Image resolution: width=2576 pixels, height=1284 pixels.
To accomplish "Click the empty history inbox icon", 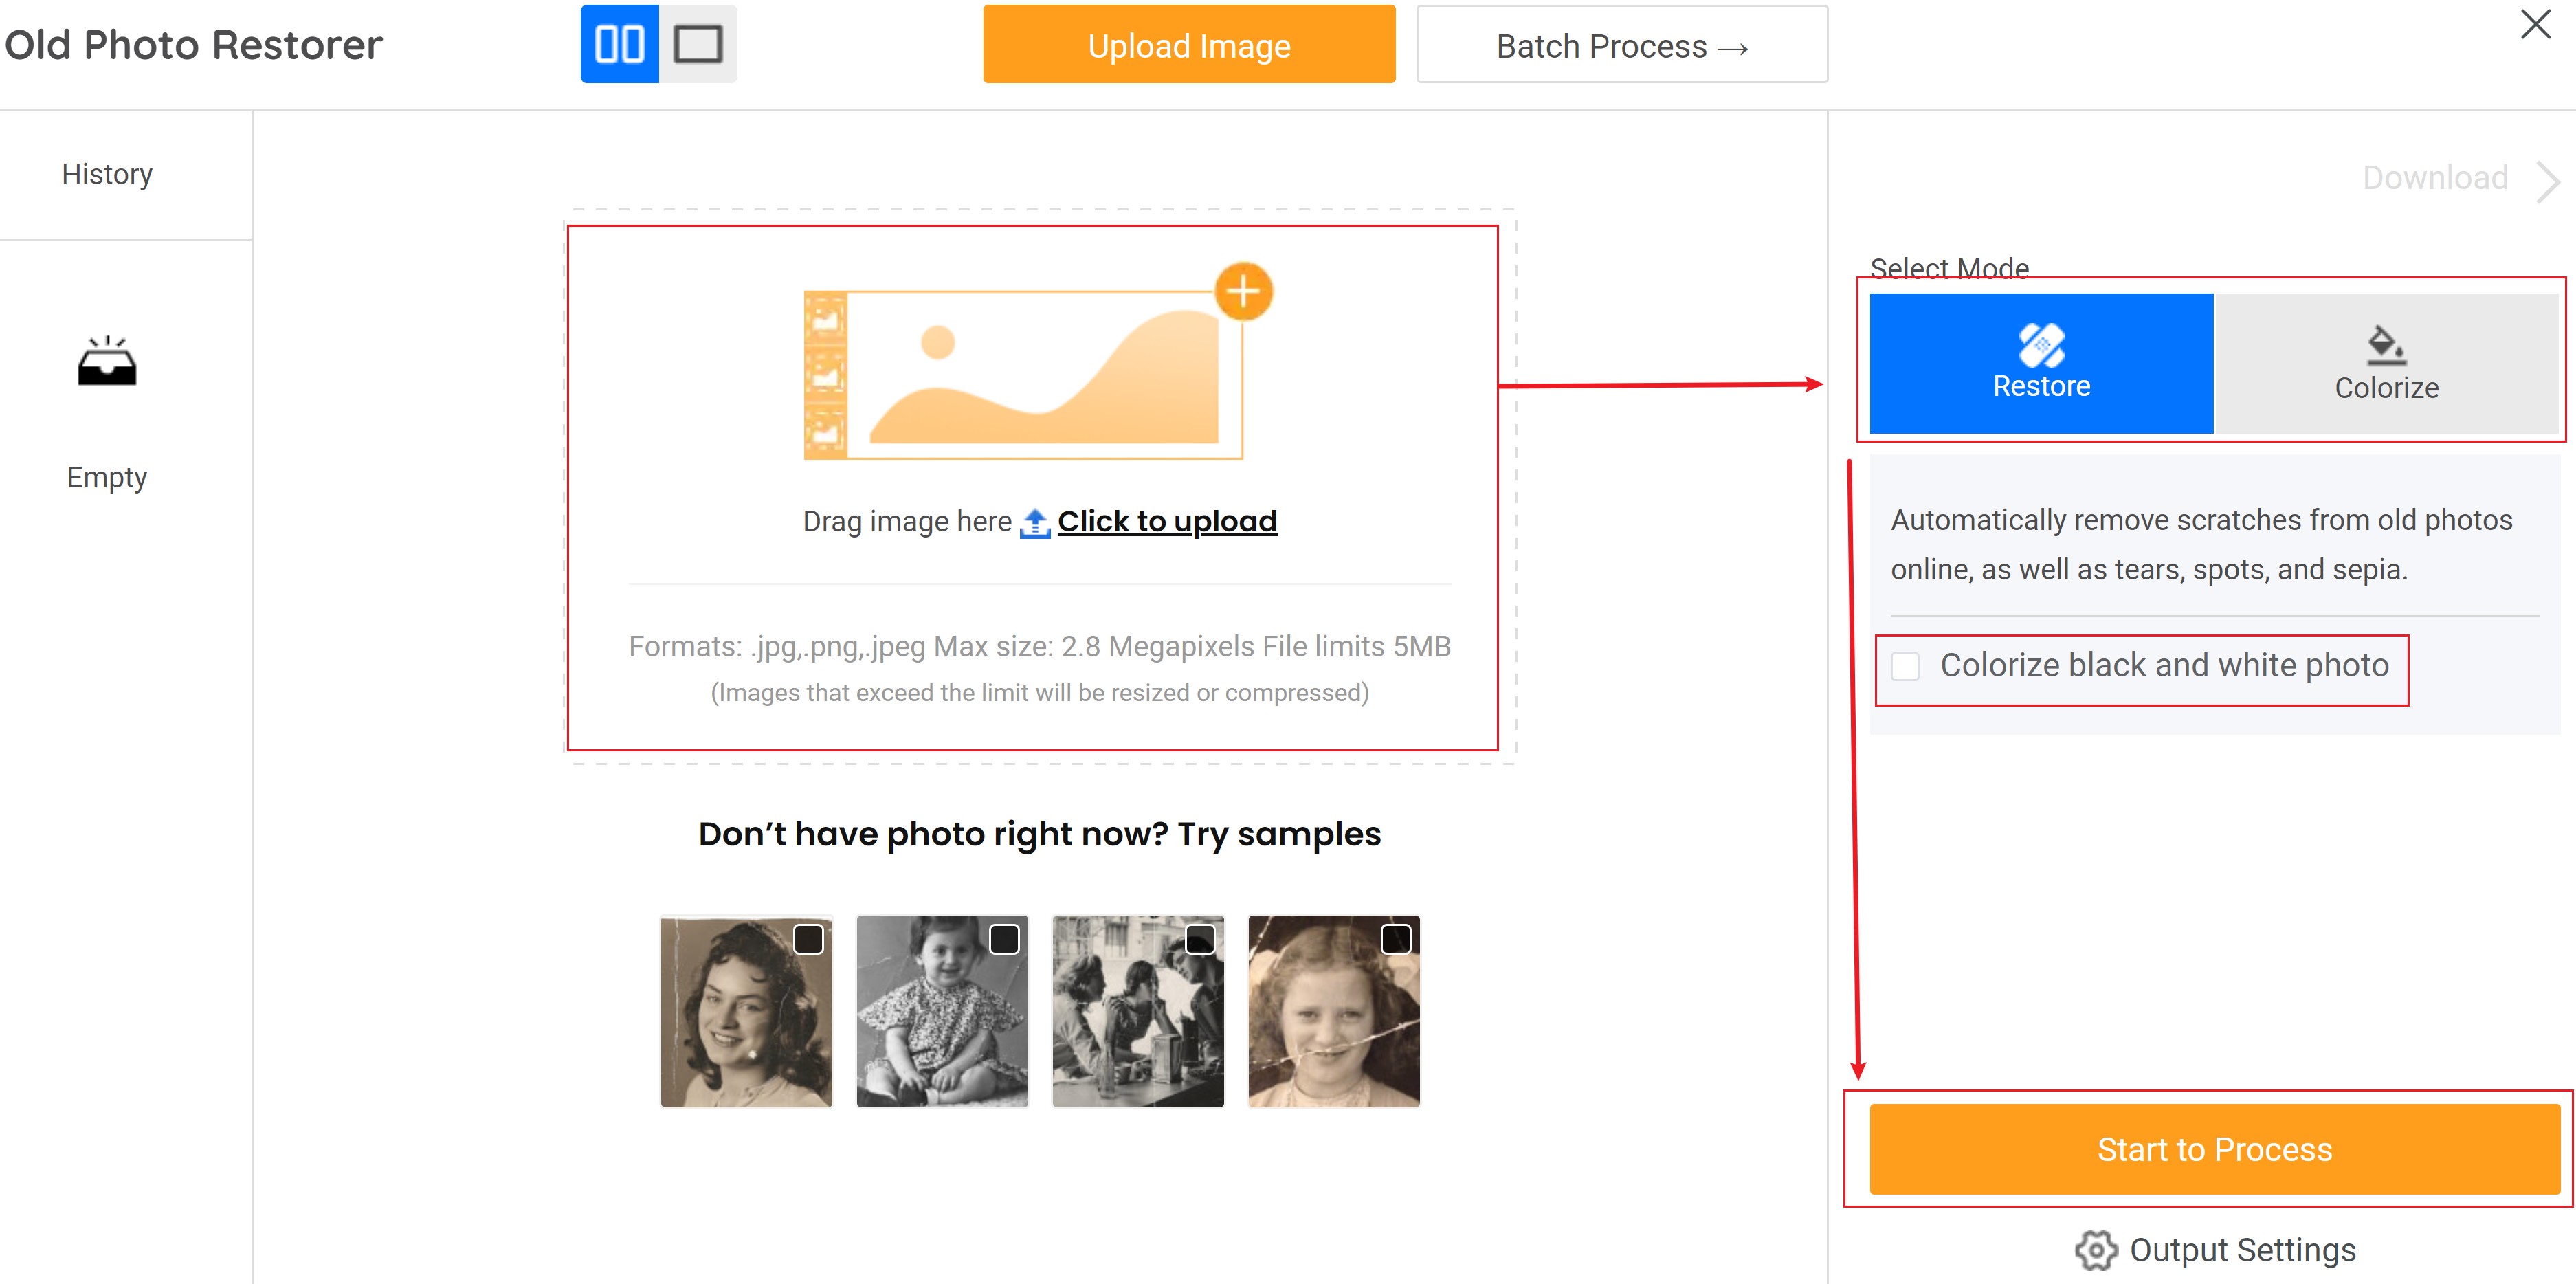I will [x=107, y=362].
